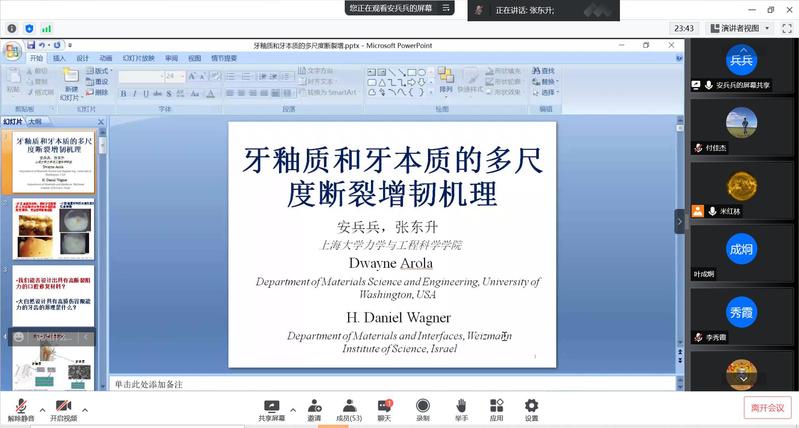Open the members list (53)
This screenshot has height=428, width=799.
coord(349,406)
